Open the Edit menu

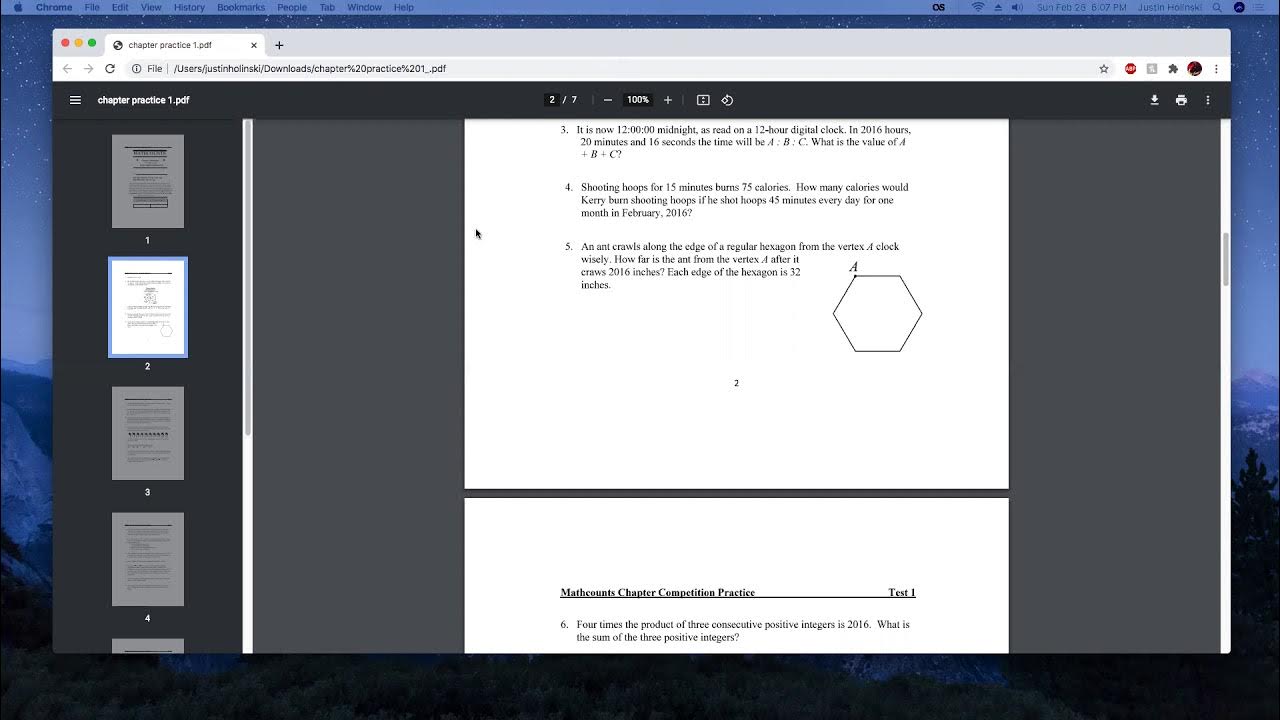click(120, 7)
